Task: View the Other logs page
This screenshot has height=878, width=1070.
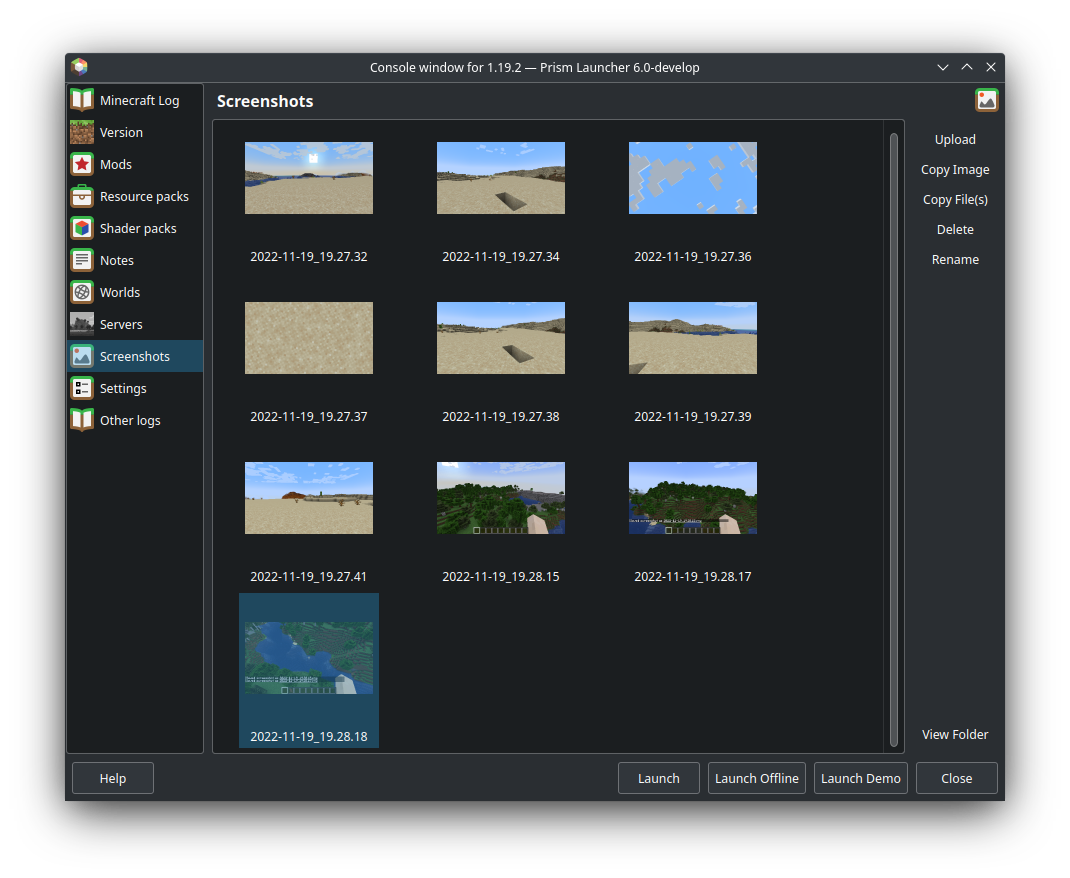Action: tap(135, 420)
